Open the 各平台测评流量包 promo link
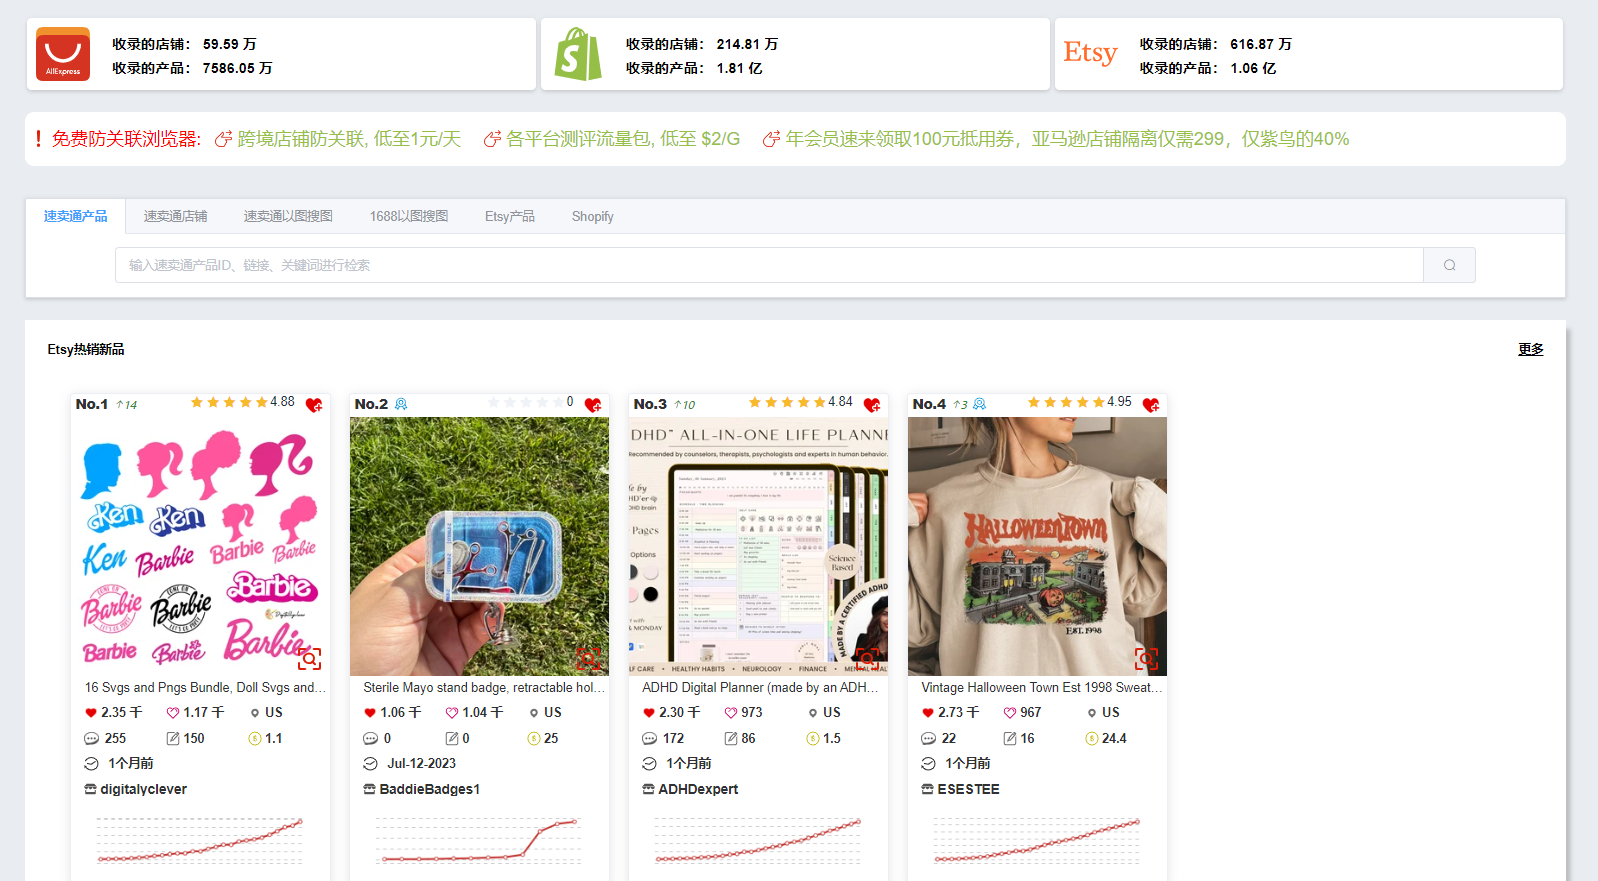The image size is (1598, 881). [x=623, y=139]
